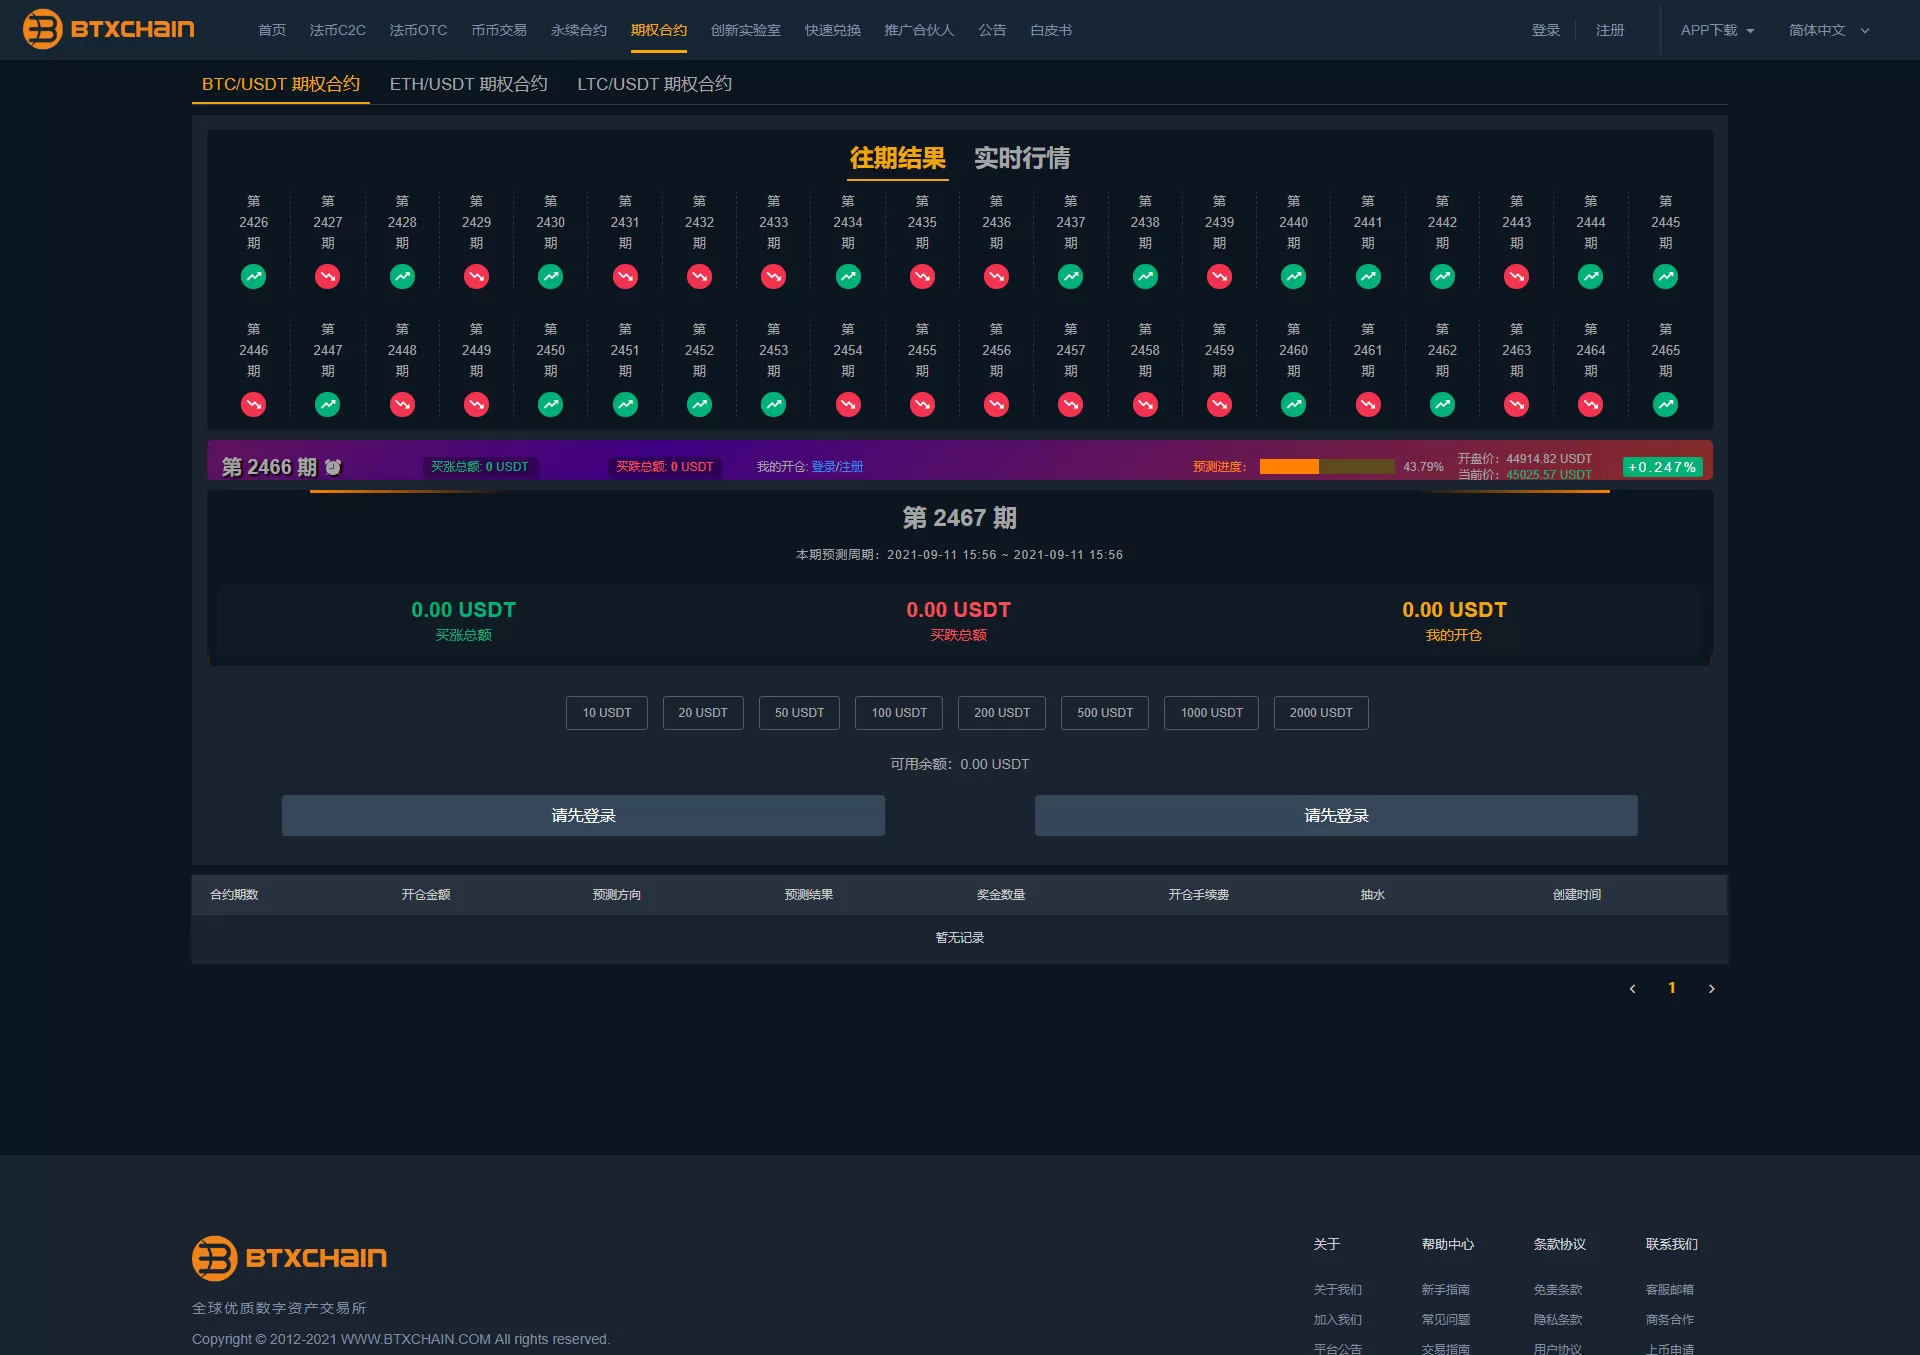Image resolution: width=1920 pixels, height=1355 pixels.
Task: Click the alarm clock icon beside 第 2466 期
Action: tap(333, 467)
